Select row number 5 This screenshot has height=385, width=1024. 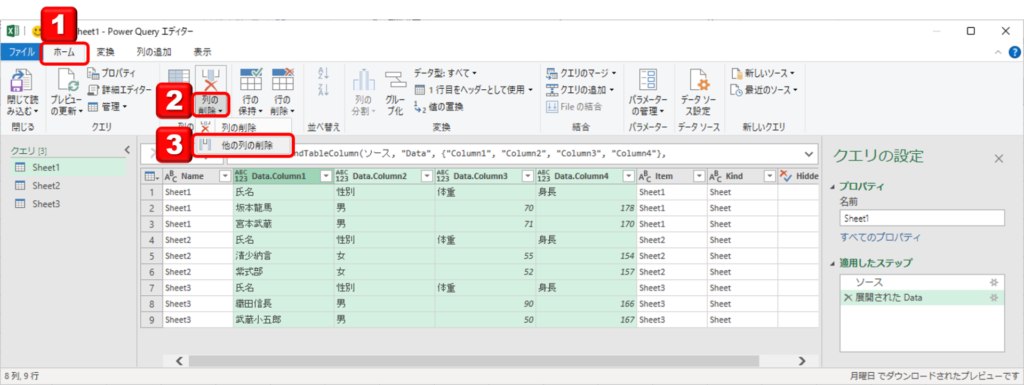click(152, 256)
